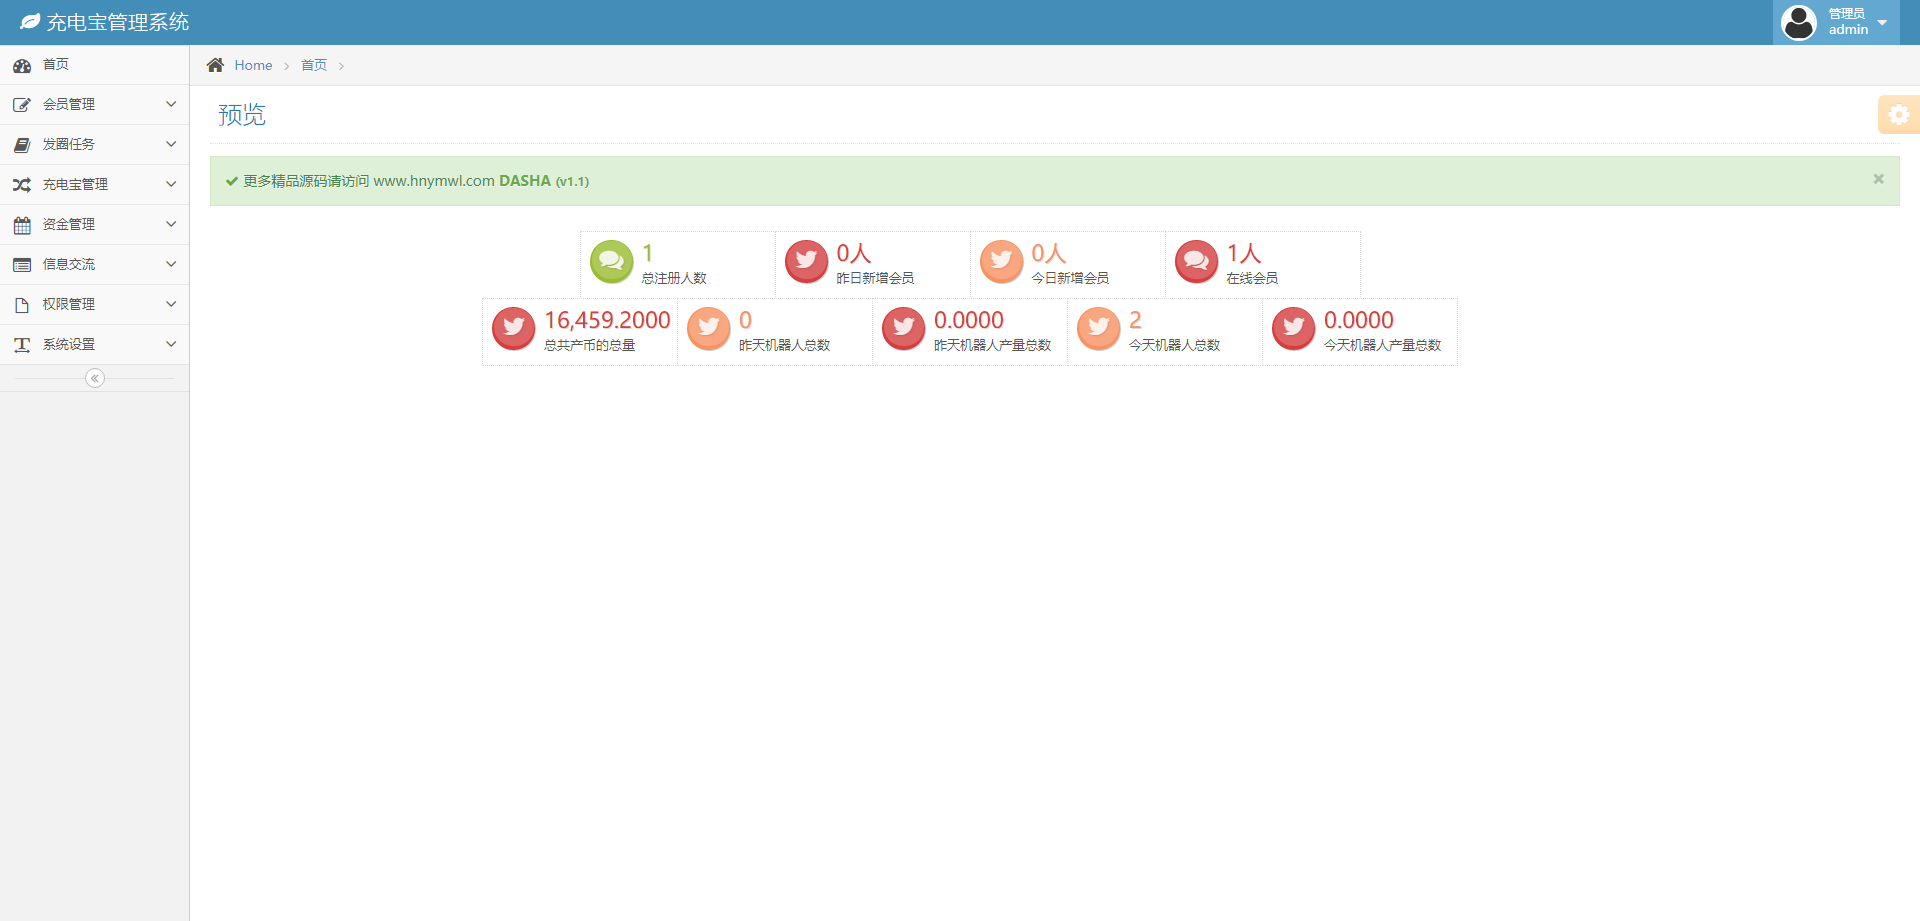Viewport: 1920px width, 921px height.
Task: Click the icon for today's robot total
Action: click(x=1098, y=328)
